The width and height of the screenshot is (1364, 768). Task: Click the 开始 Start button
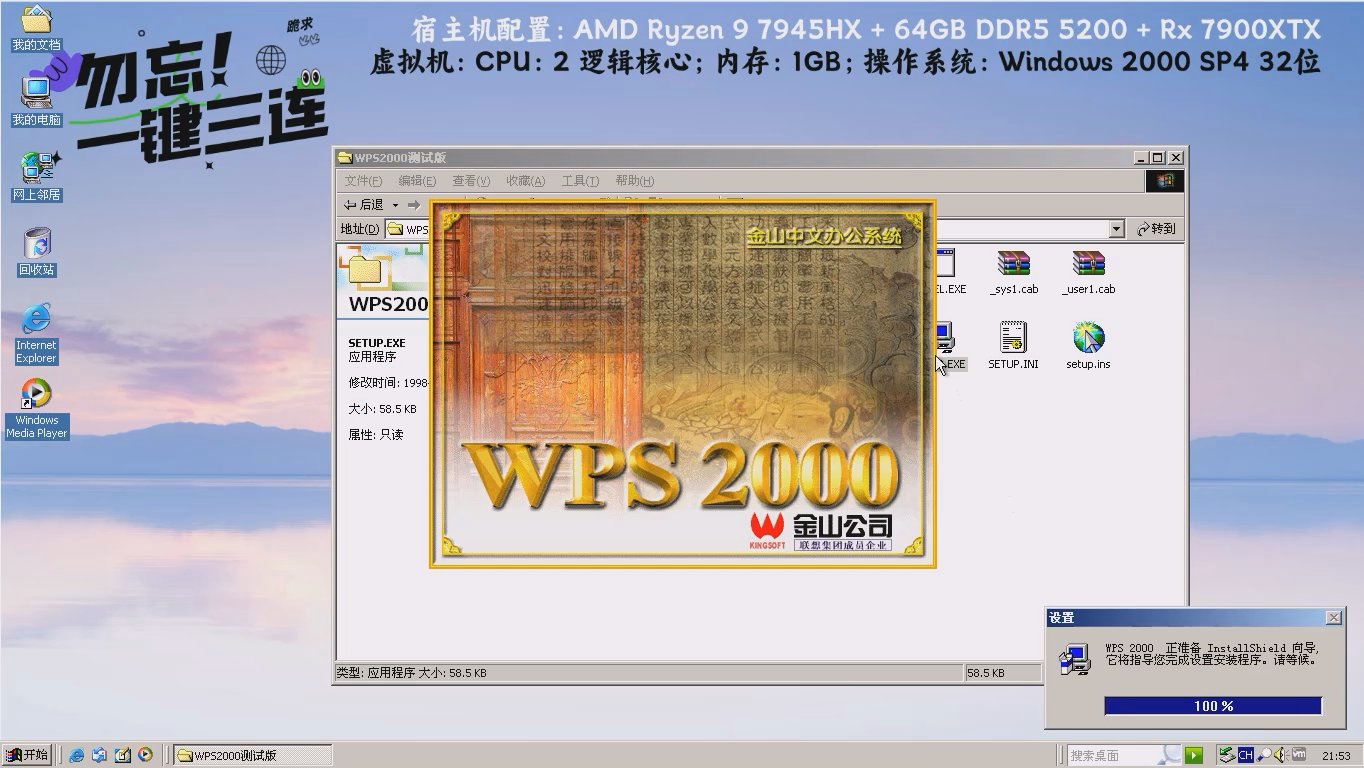(27, 755)
